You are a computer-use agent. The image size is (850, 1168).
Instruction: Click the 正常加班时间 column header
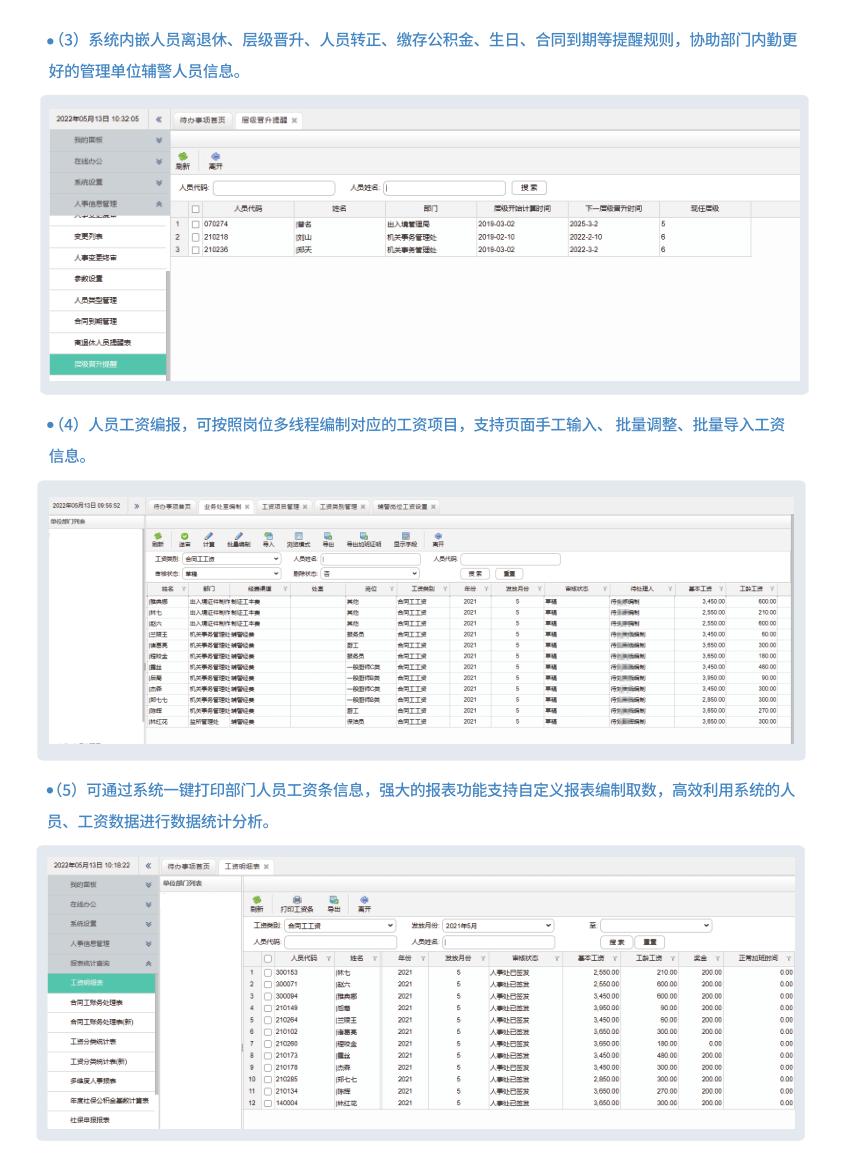coord(765,958)
